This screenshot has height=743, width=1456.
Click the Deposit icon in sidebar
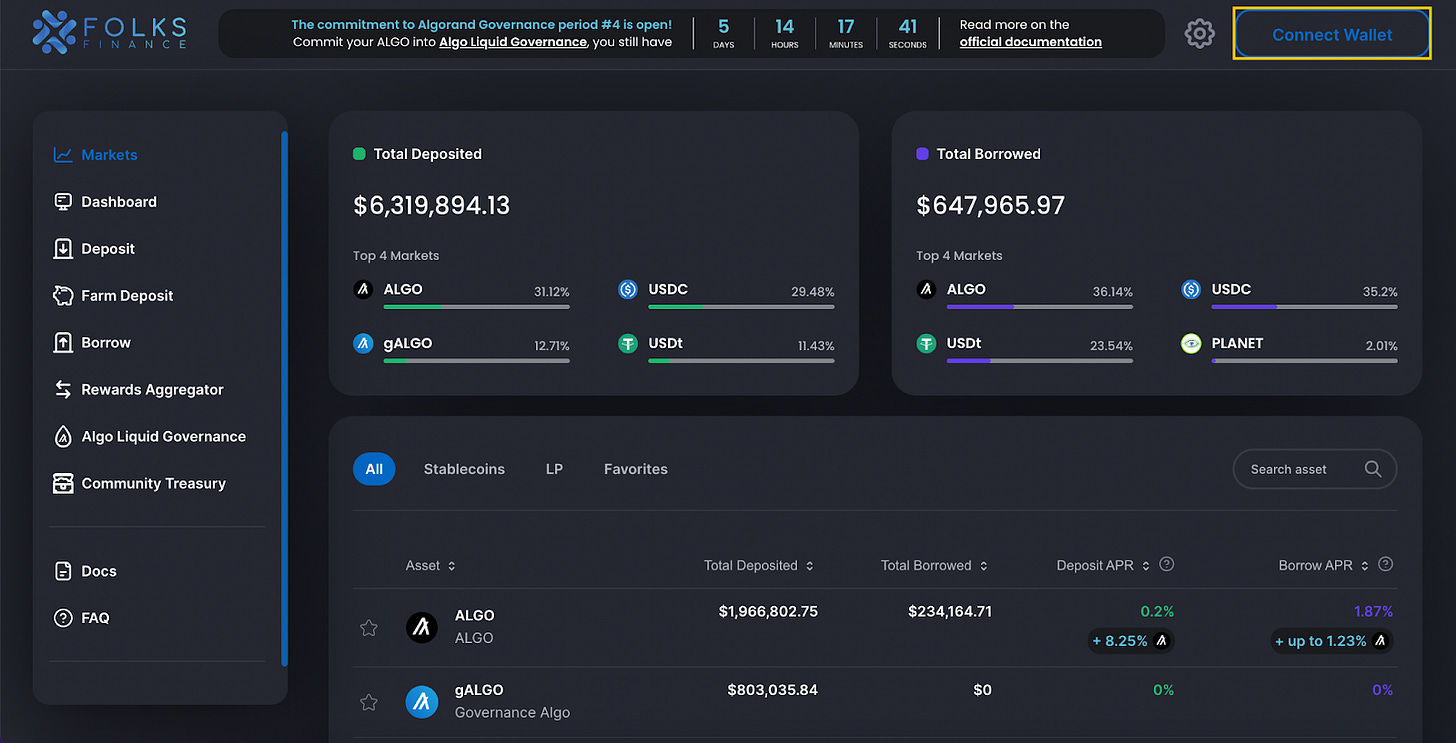coord(63,249)
